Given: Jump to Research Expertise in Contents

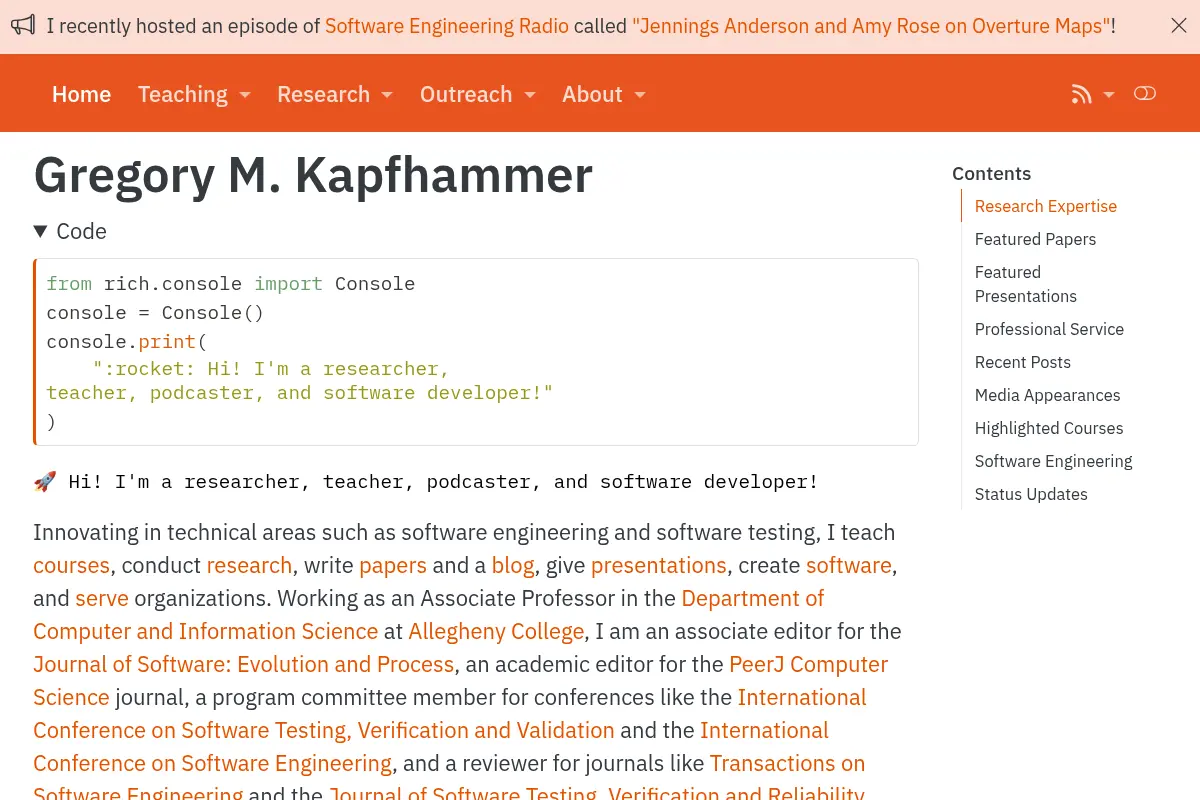Looking at the screenshot, I should pyautogui.click(x=1046, y=206).
